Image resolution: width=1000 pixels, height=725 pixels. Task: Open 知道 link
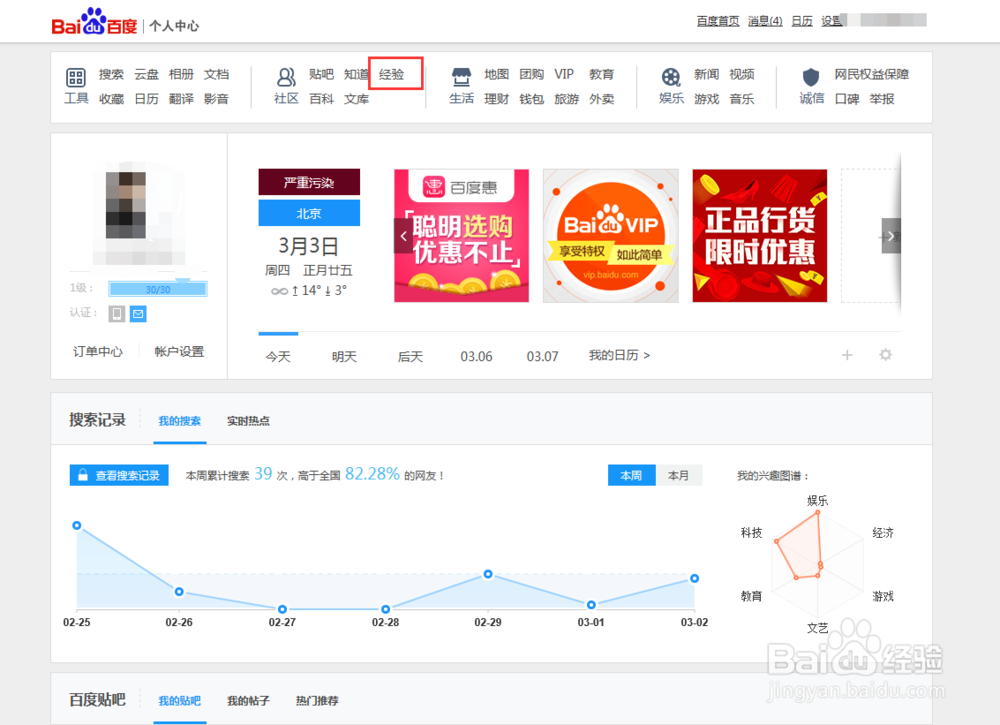[357, 74]
